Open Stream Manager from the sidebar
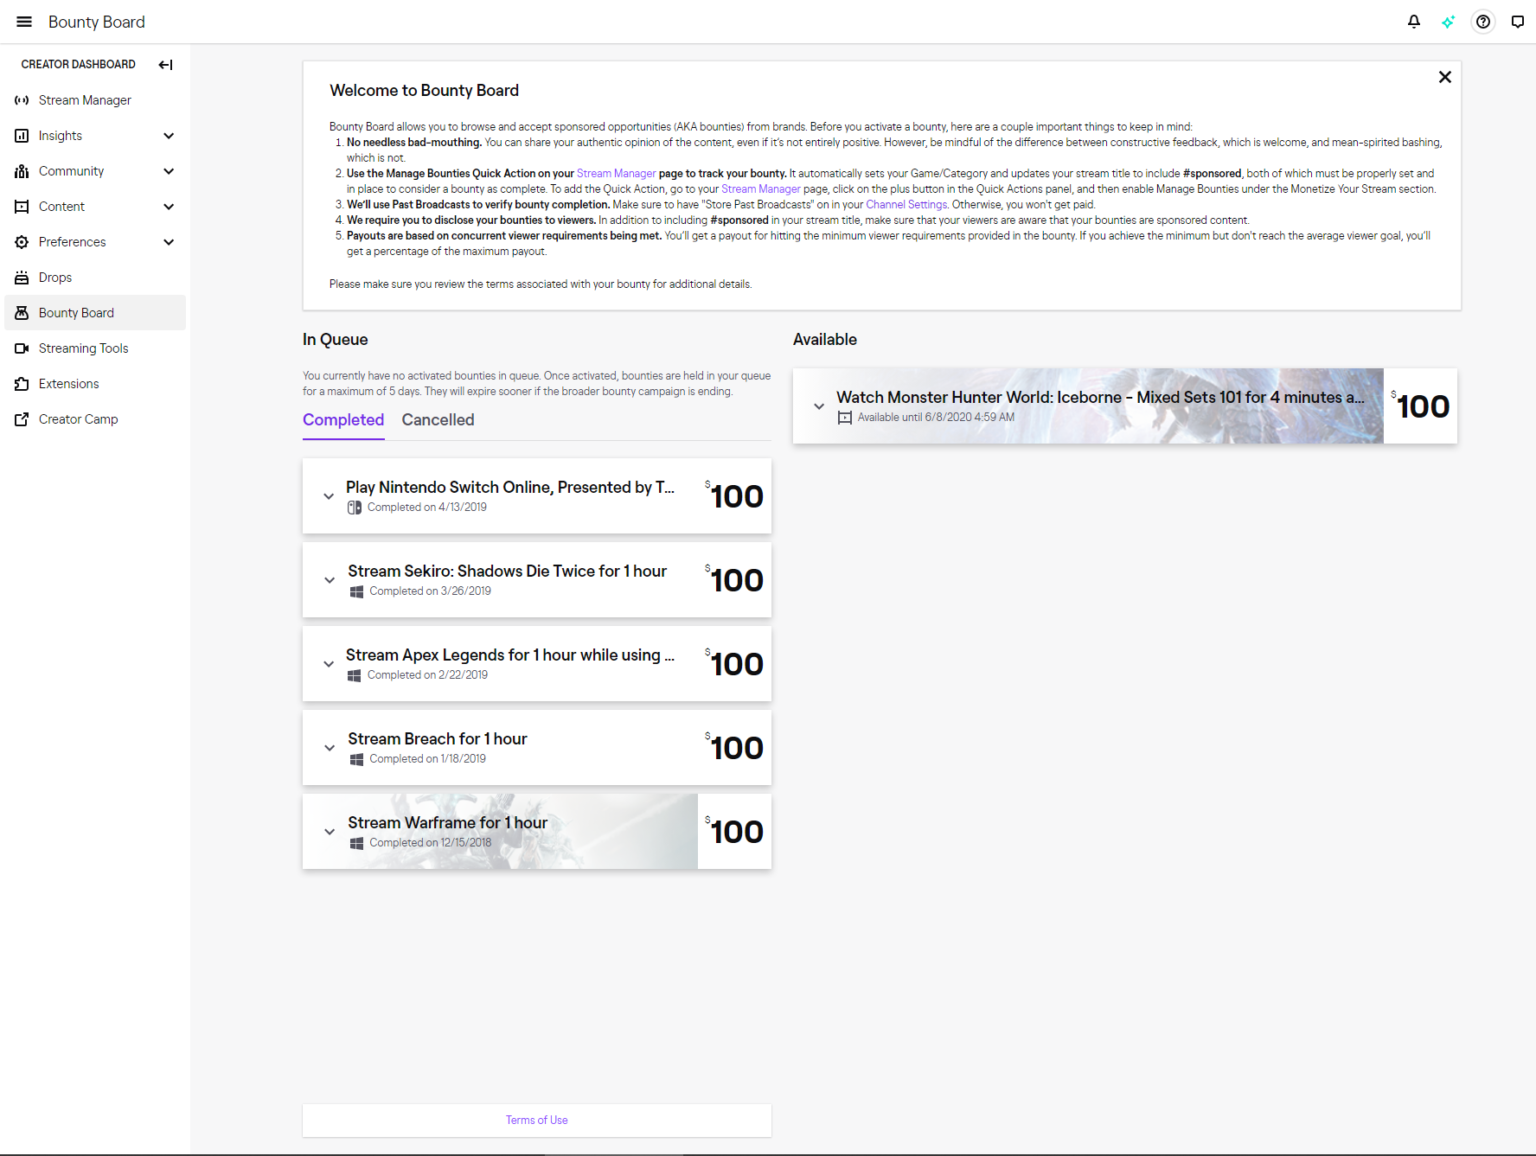The width and height of the screenshot is (1536, 1156). point(84,99)
